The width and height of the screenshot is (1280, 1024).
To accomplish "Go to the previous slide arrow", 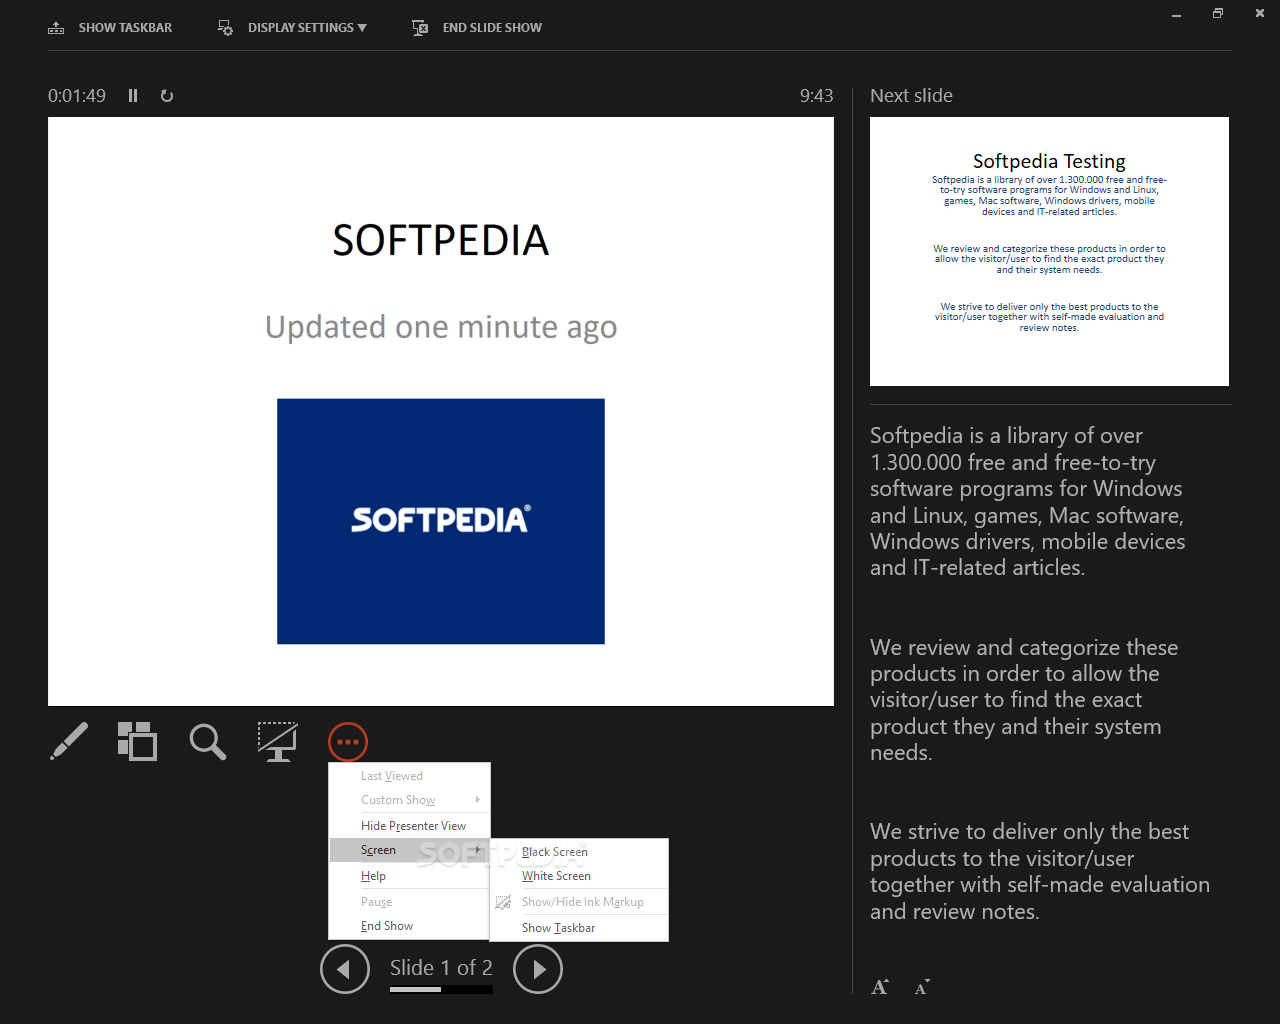I will [x=345, y=969].
